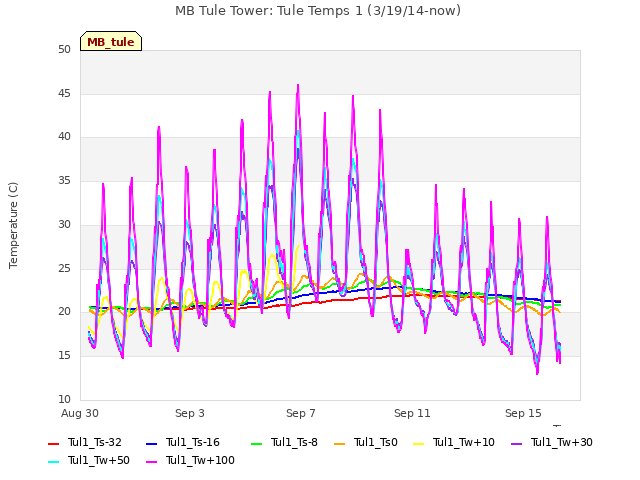Click the cyan Tul1_Tw+50 color swatch
640x480 pixels.
click(x=53, y=462)
